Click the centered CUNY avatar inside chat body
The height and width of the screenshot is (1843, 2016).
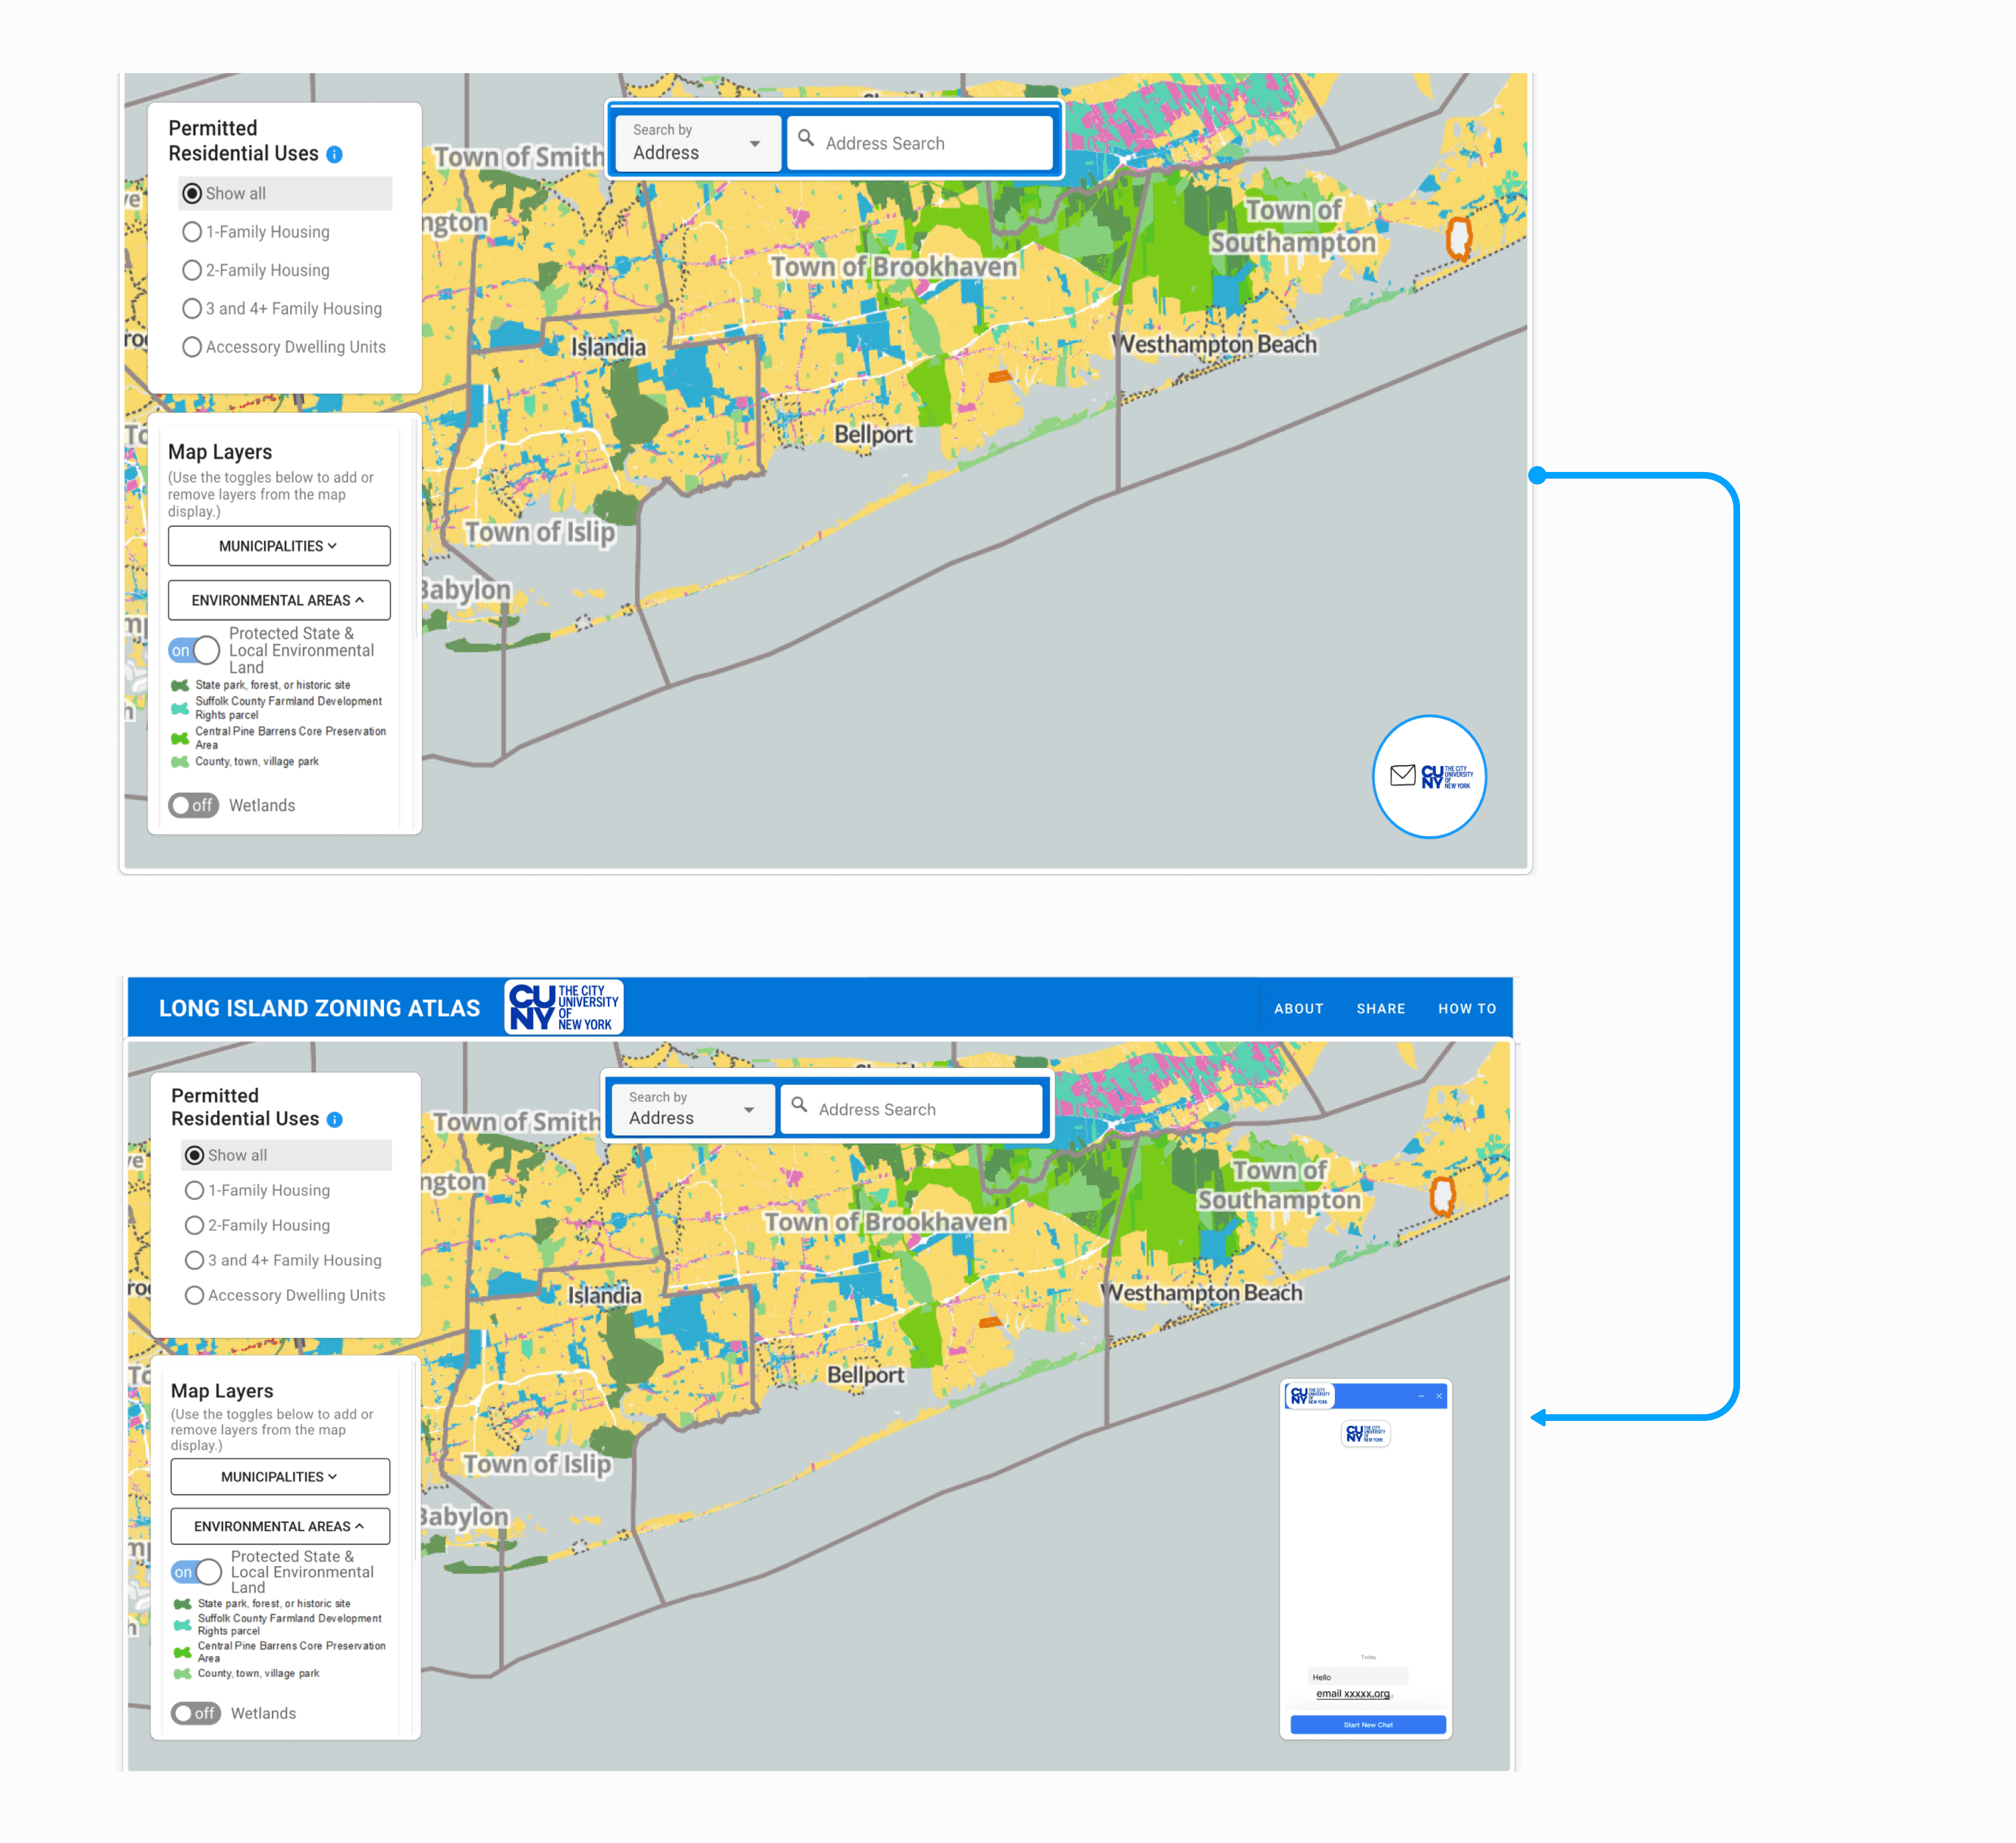1365,1434
